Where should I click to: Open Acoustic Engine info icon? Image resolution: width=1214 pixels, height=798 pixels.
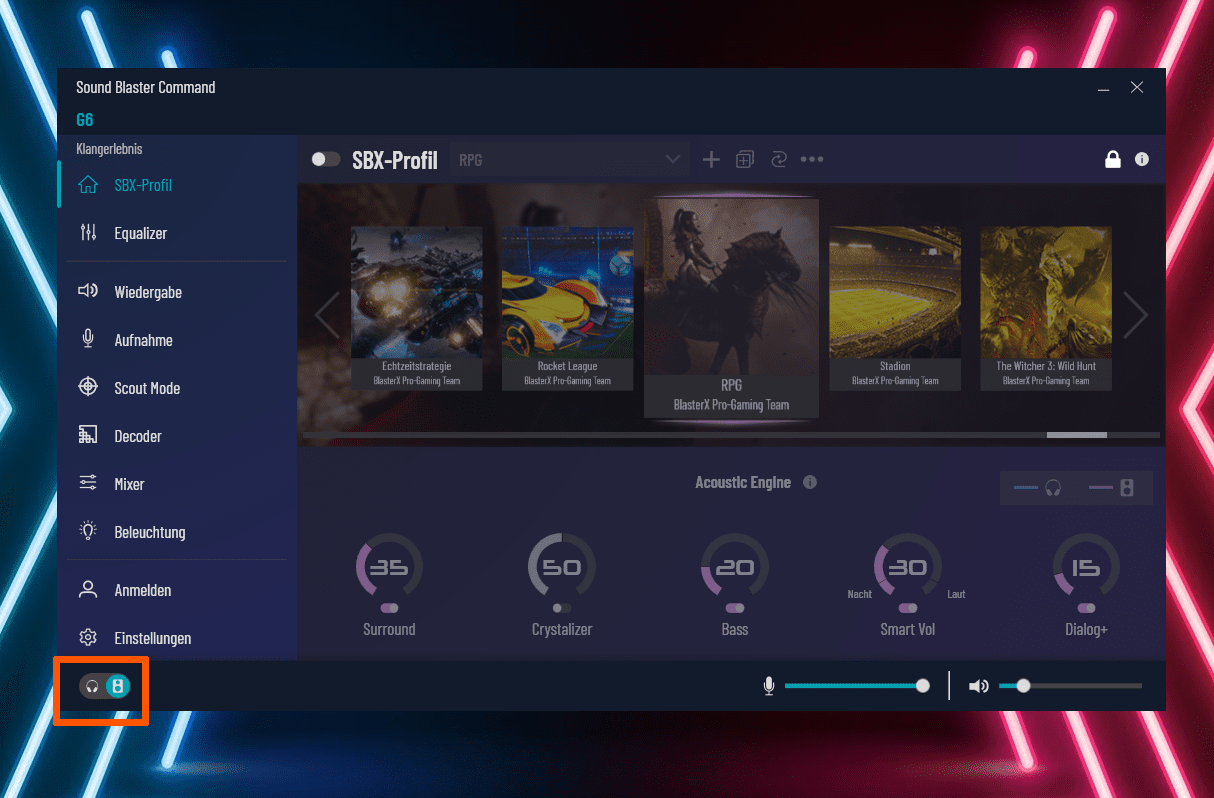(810, 482)
